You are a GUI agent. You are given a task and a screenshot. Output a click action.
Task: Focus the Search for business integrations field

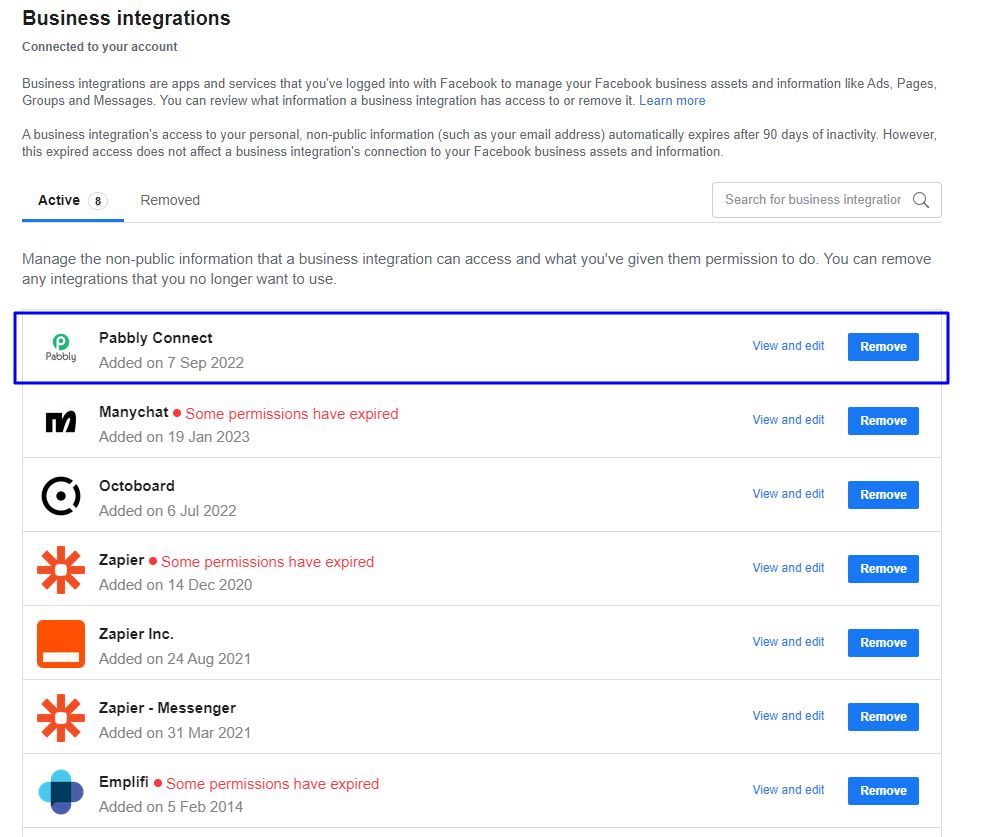pyautogui.click(x=826, y=200)
